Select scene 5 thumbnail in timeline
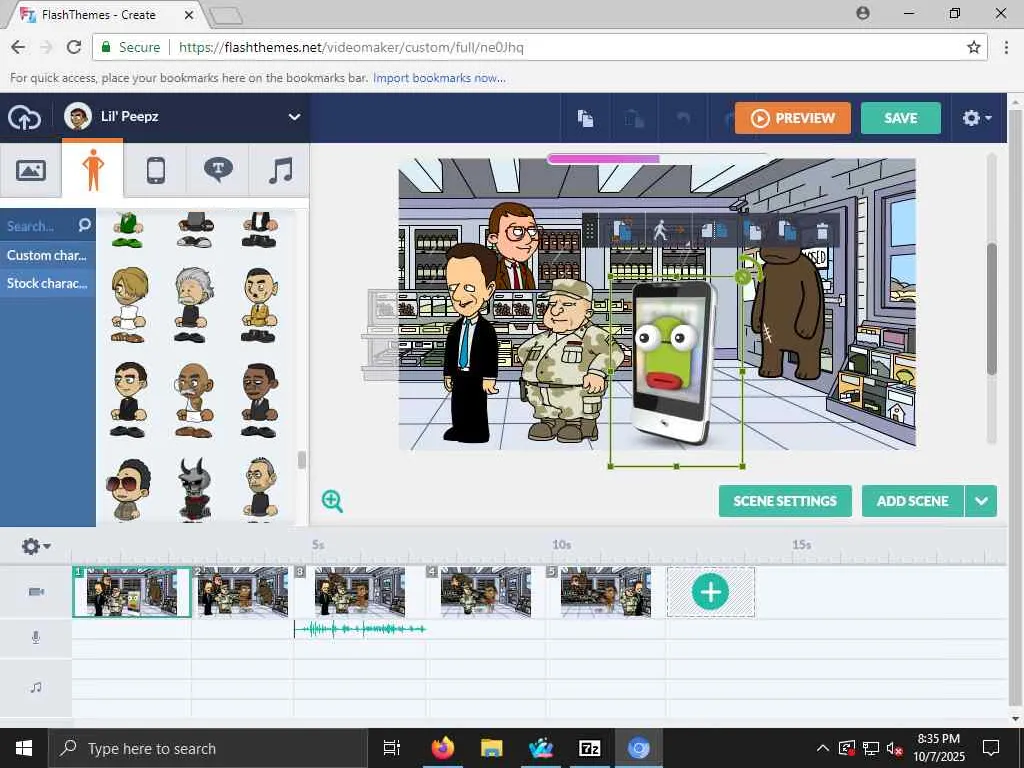Image resolution: width=1024 pixels, height=768 pixels. 605,592
